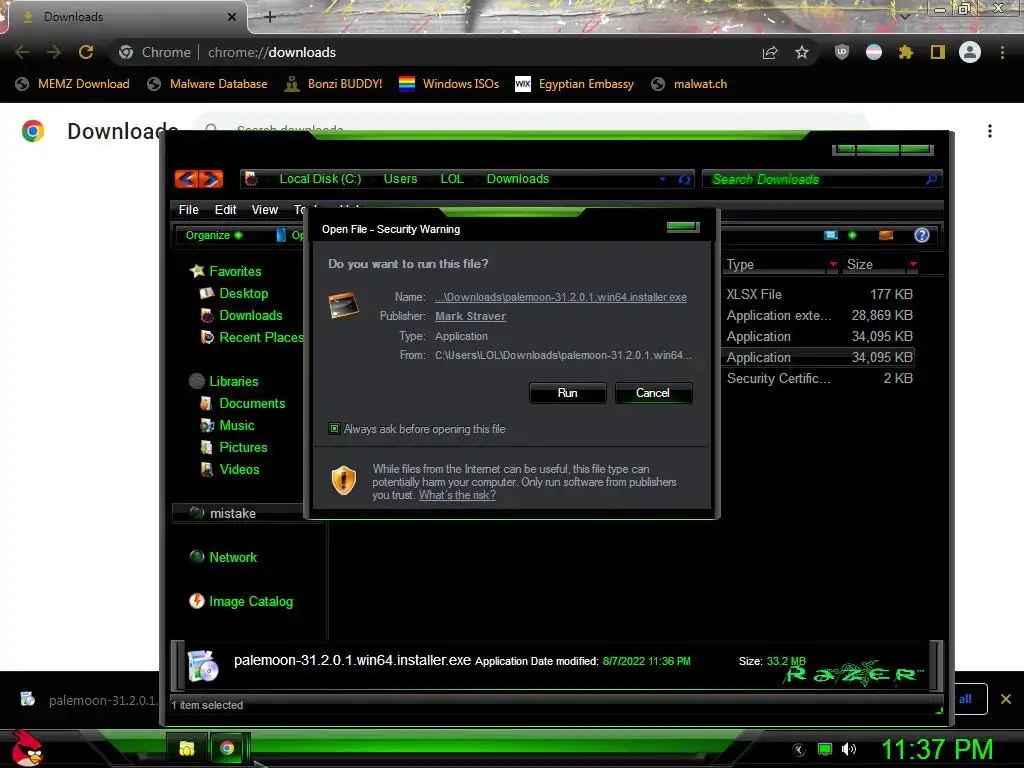
Task: Click the Explorer search magnifier icon
Action: pos(931,179)
